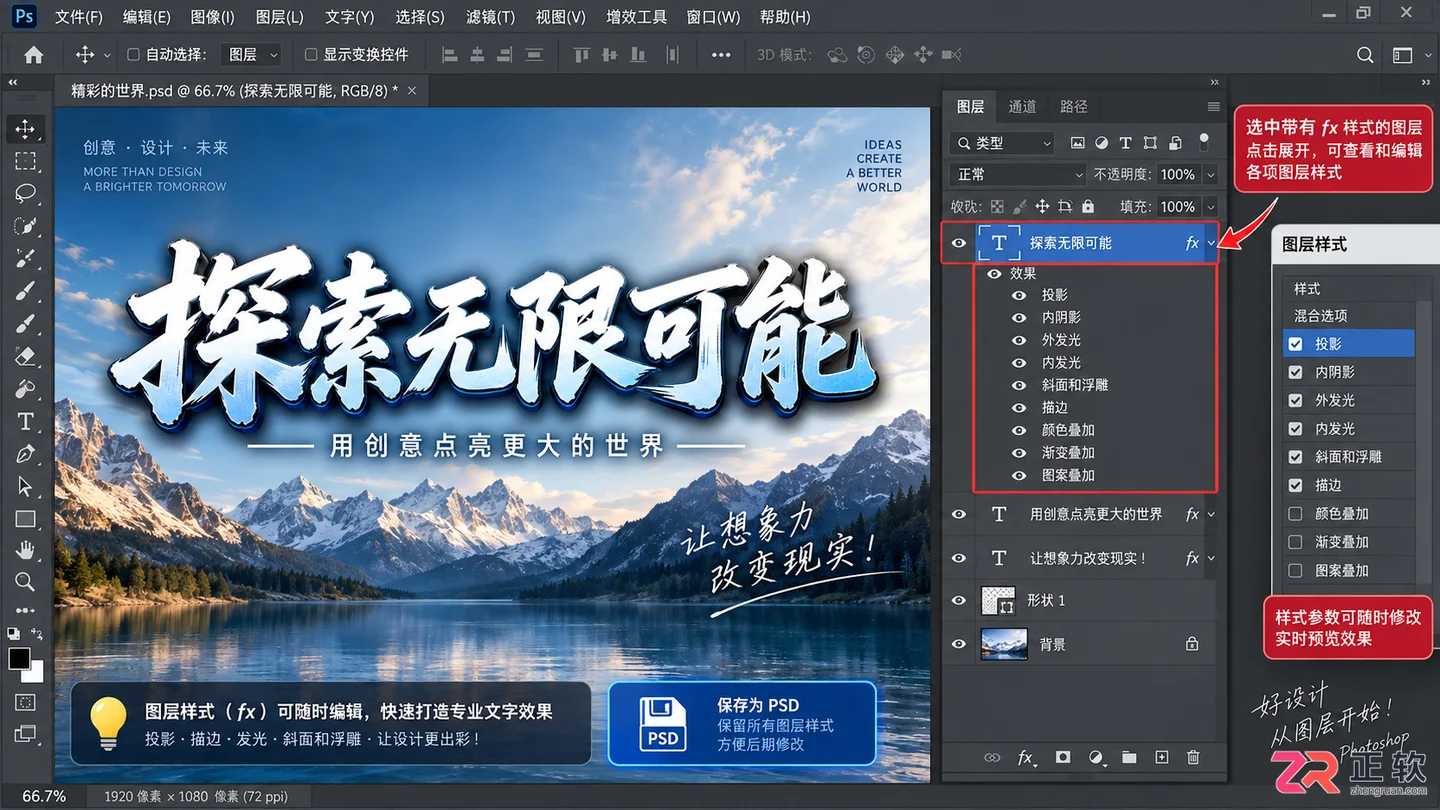Create a new layer with plus icon
This screenshot has height=810, width=1440.
coord(1162,758)
